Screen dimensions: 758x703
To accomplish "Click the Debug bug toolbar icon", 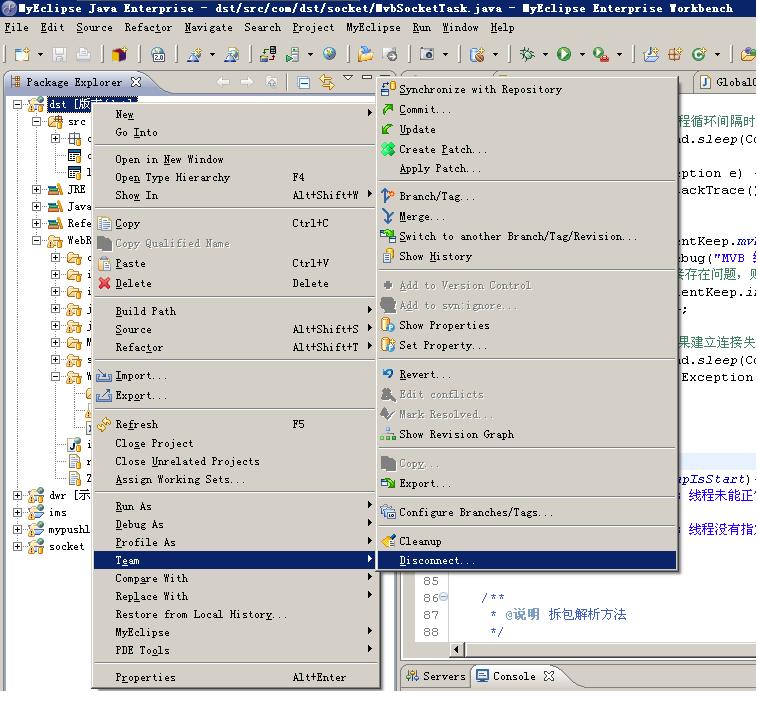I will pyautogui.click(x=527, y=54).
